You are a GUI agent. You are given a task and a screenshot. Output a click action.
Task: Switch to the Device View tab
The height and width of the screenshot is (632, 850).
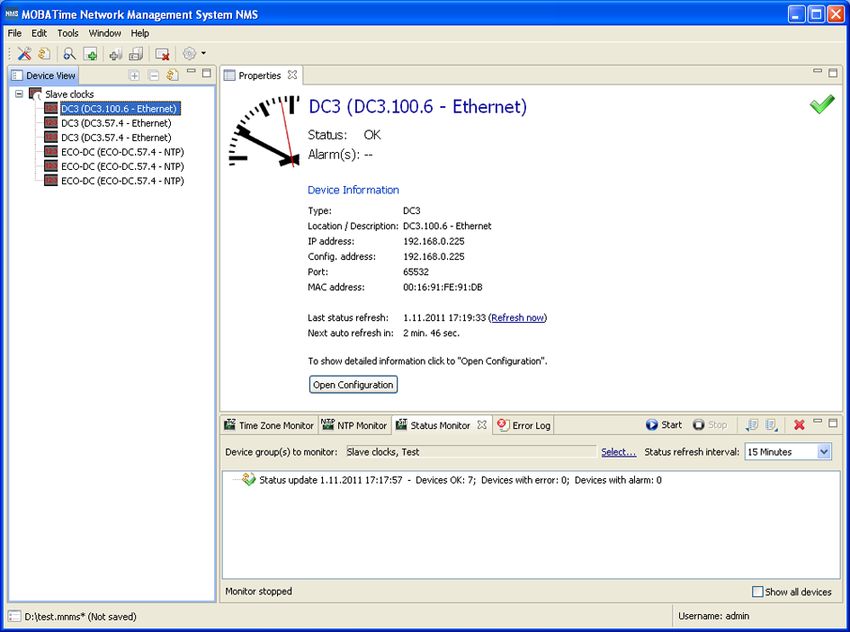(44, 75)
